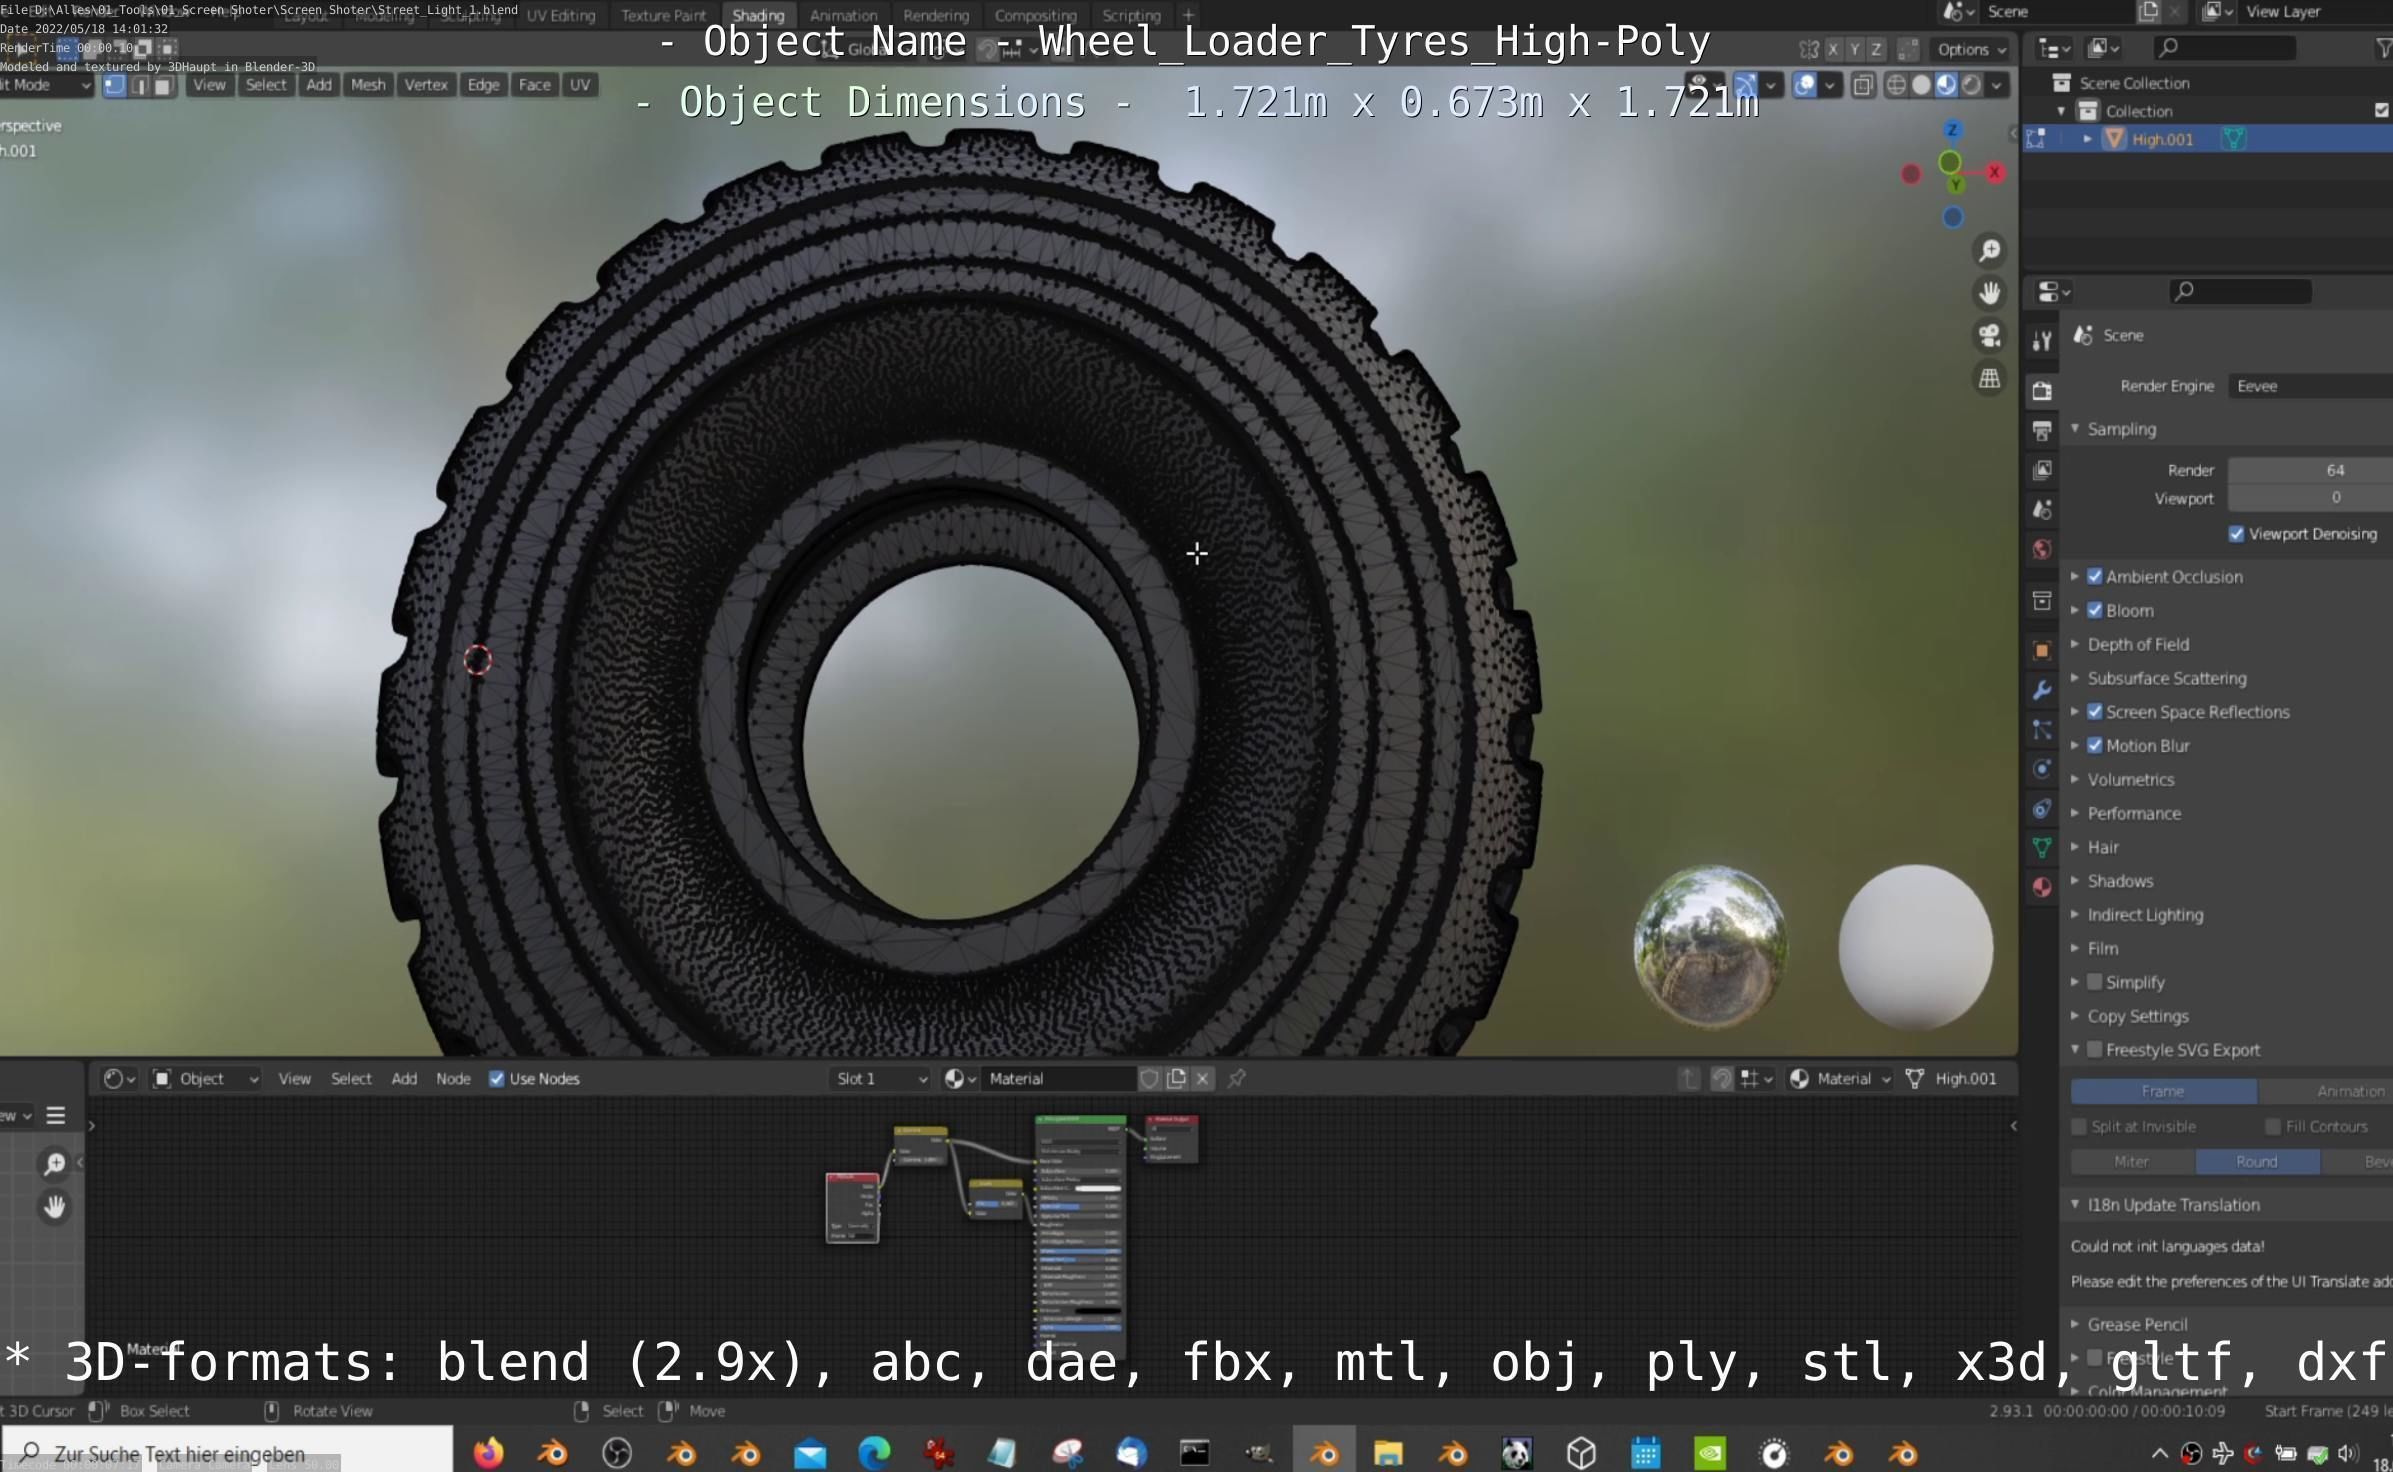
Task: Open the Modifier properties wrench tab
Action: click(x=2042, y=690)
